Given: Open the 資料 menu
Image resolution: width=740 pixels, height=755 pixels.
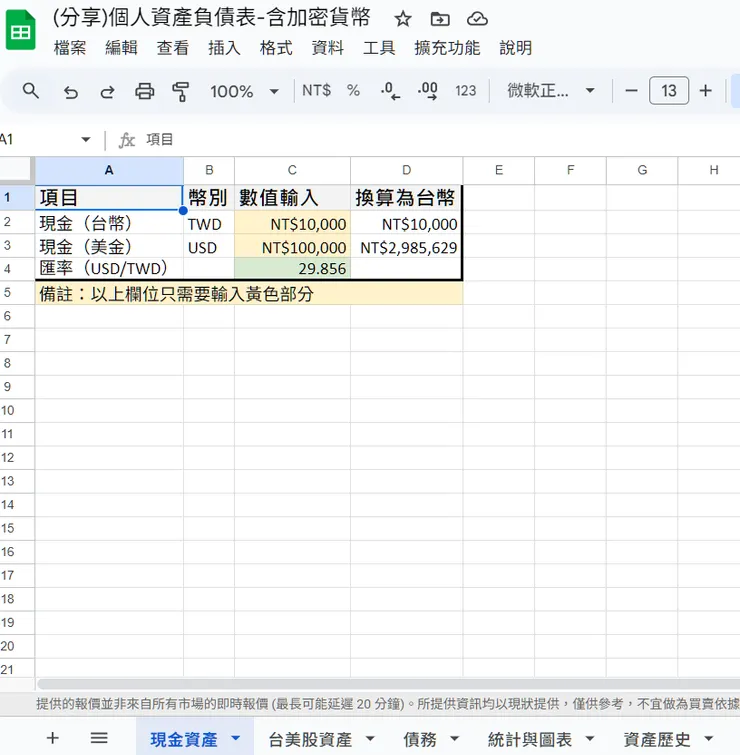Looking at the screenshot, I should [x=327, y=48].
